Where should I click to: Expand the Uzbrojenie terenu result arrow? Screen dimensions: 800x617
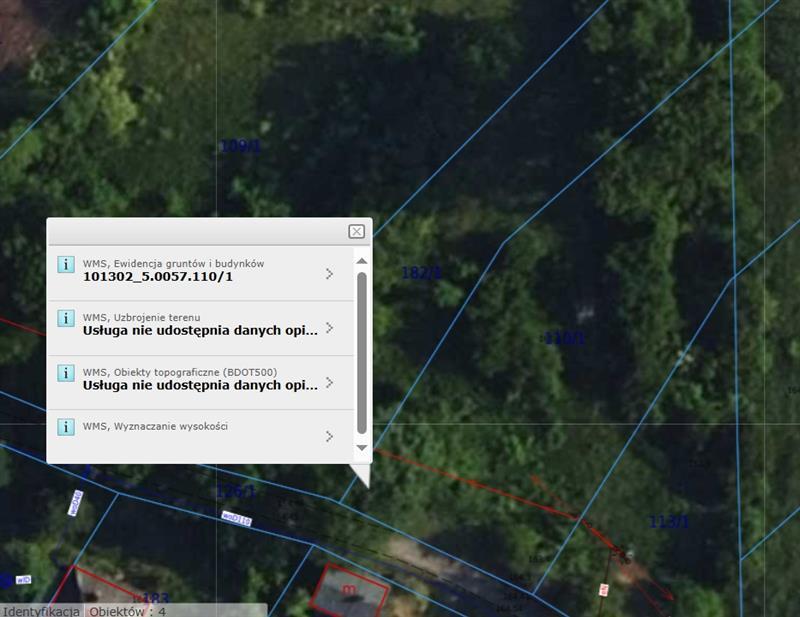click(330, 328)
